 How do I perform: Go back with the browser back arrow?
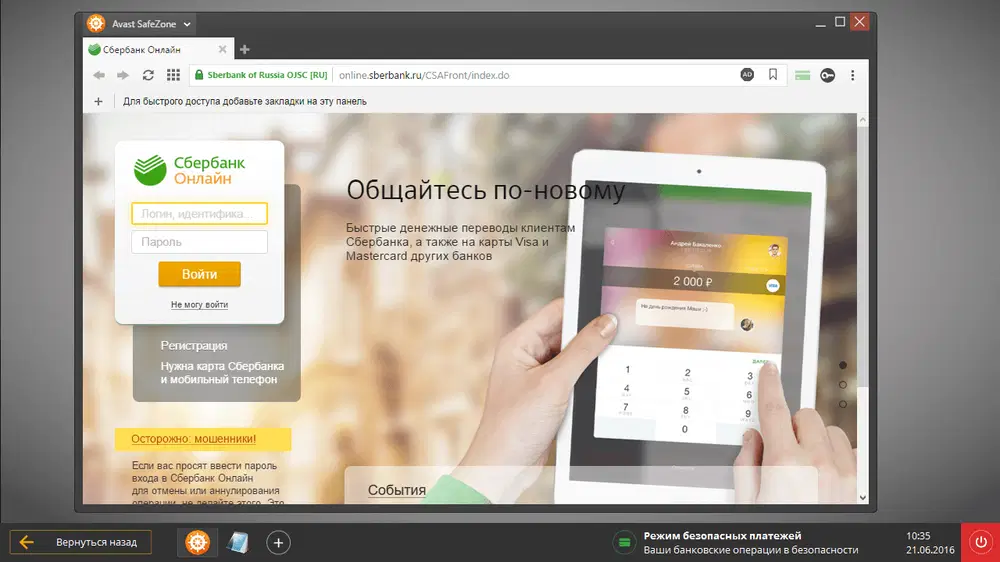pos(99,75)
